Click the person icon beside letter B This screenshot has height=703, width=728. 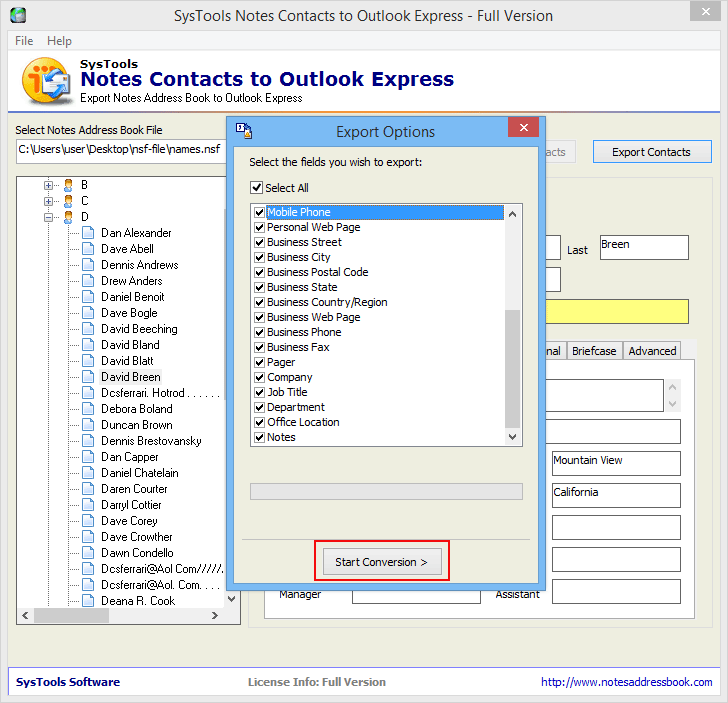[68, 185]
